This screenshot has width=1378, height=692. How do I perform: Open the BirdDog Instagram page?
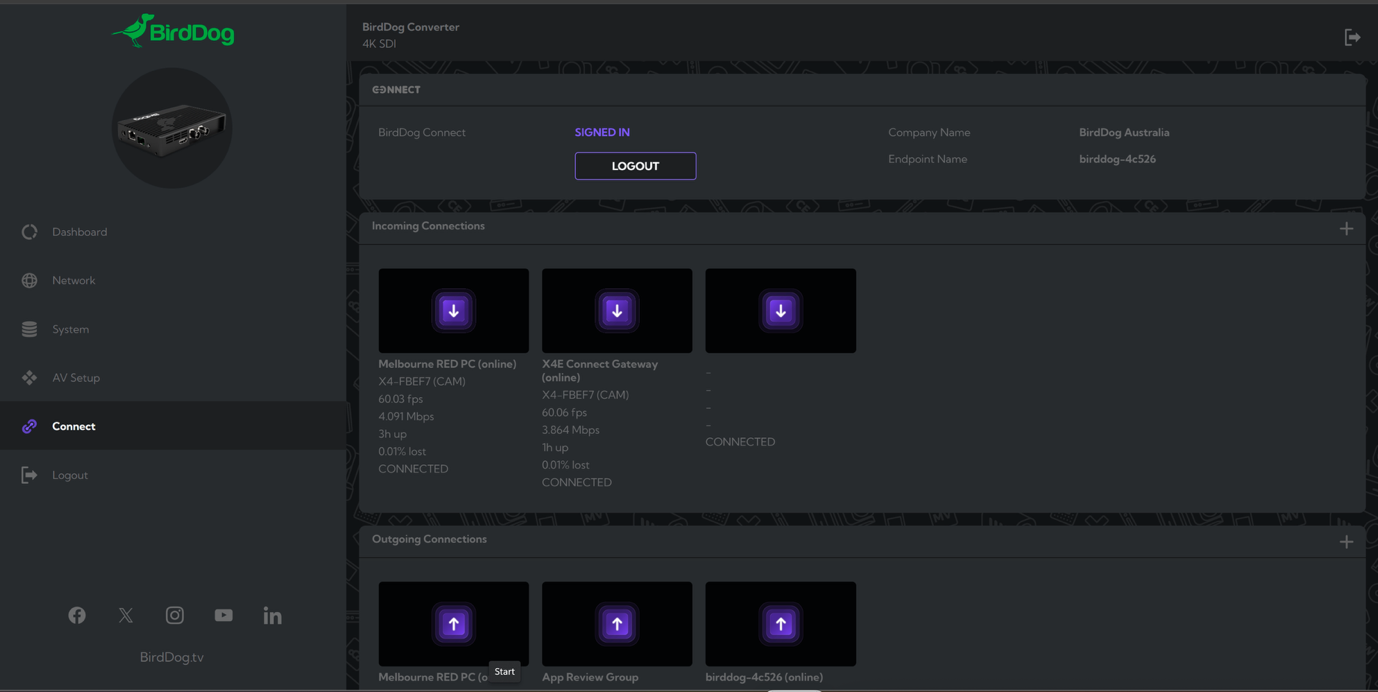(175, 615)
